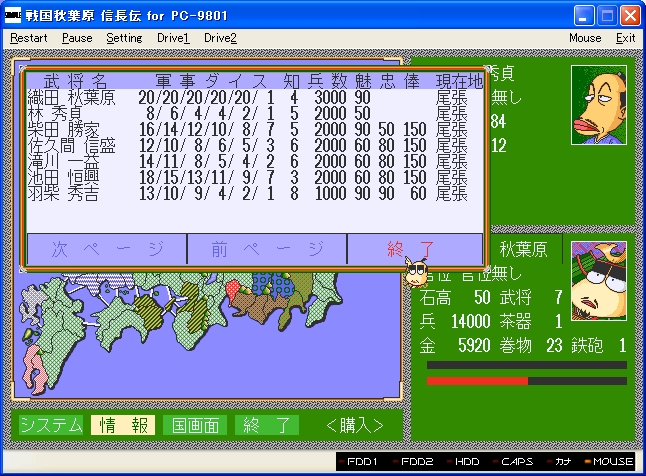Expand the Drive1 menu

(173, 38)
